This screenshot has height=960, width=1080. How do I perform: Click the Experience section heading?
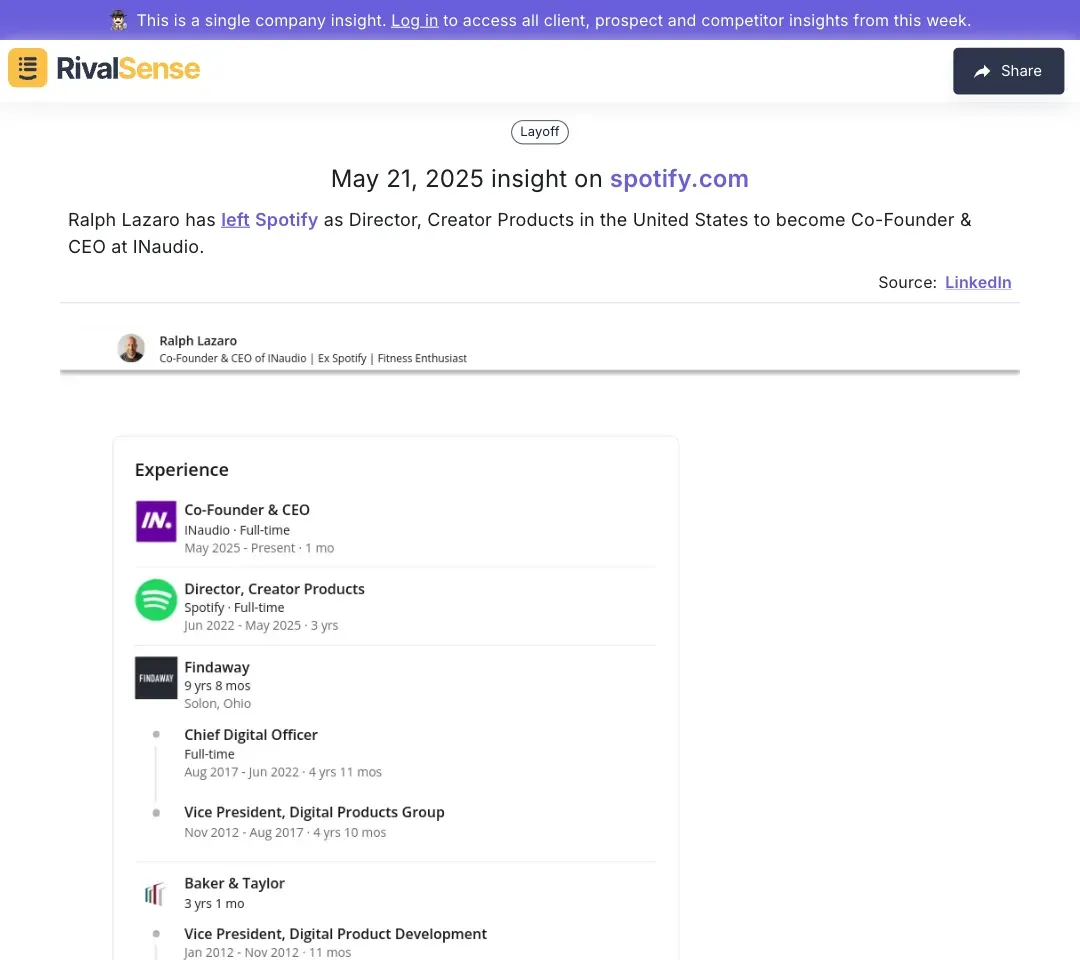tap(182, 470)
